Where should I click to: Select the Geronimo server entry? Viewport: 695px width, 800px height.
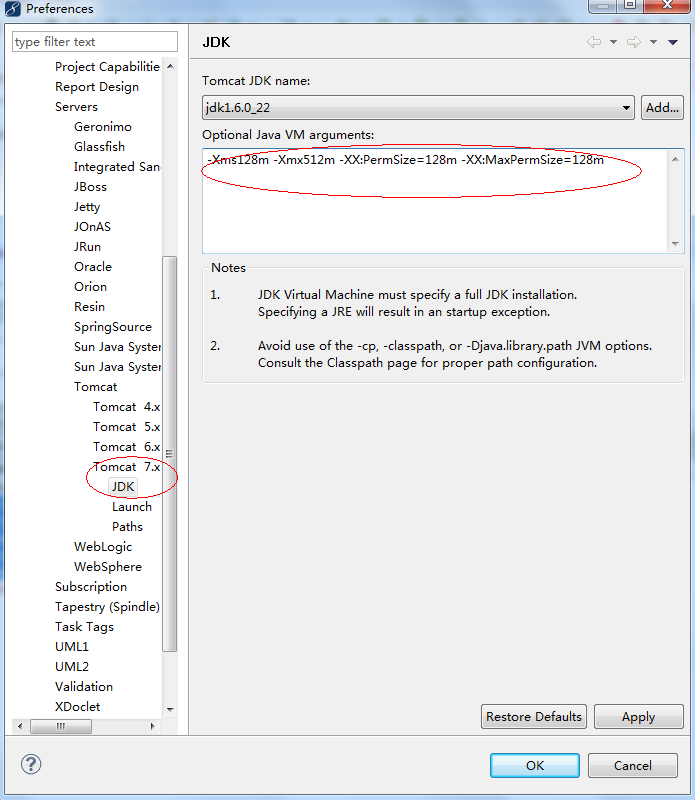coord(103,127)
